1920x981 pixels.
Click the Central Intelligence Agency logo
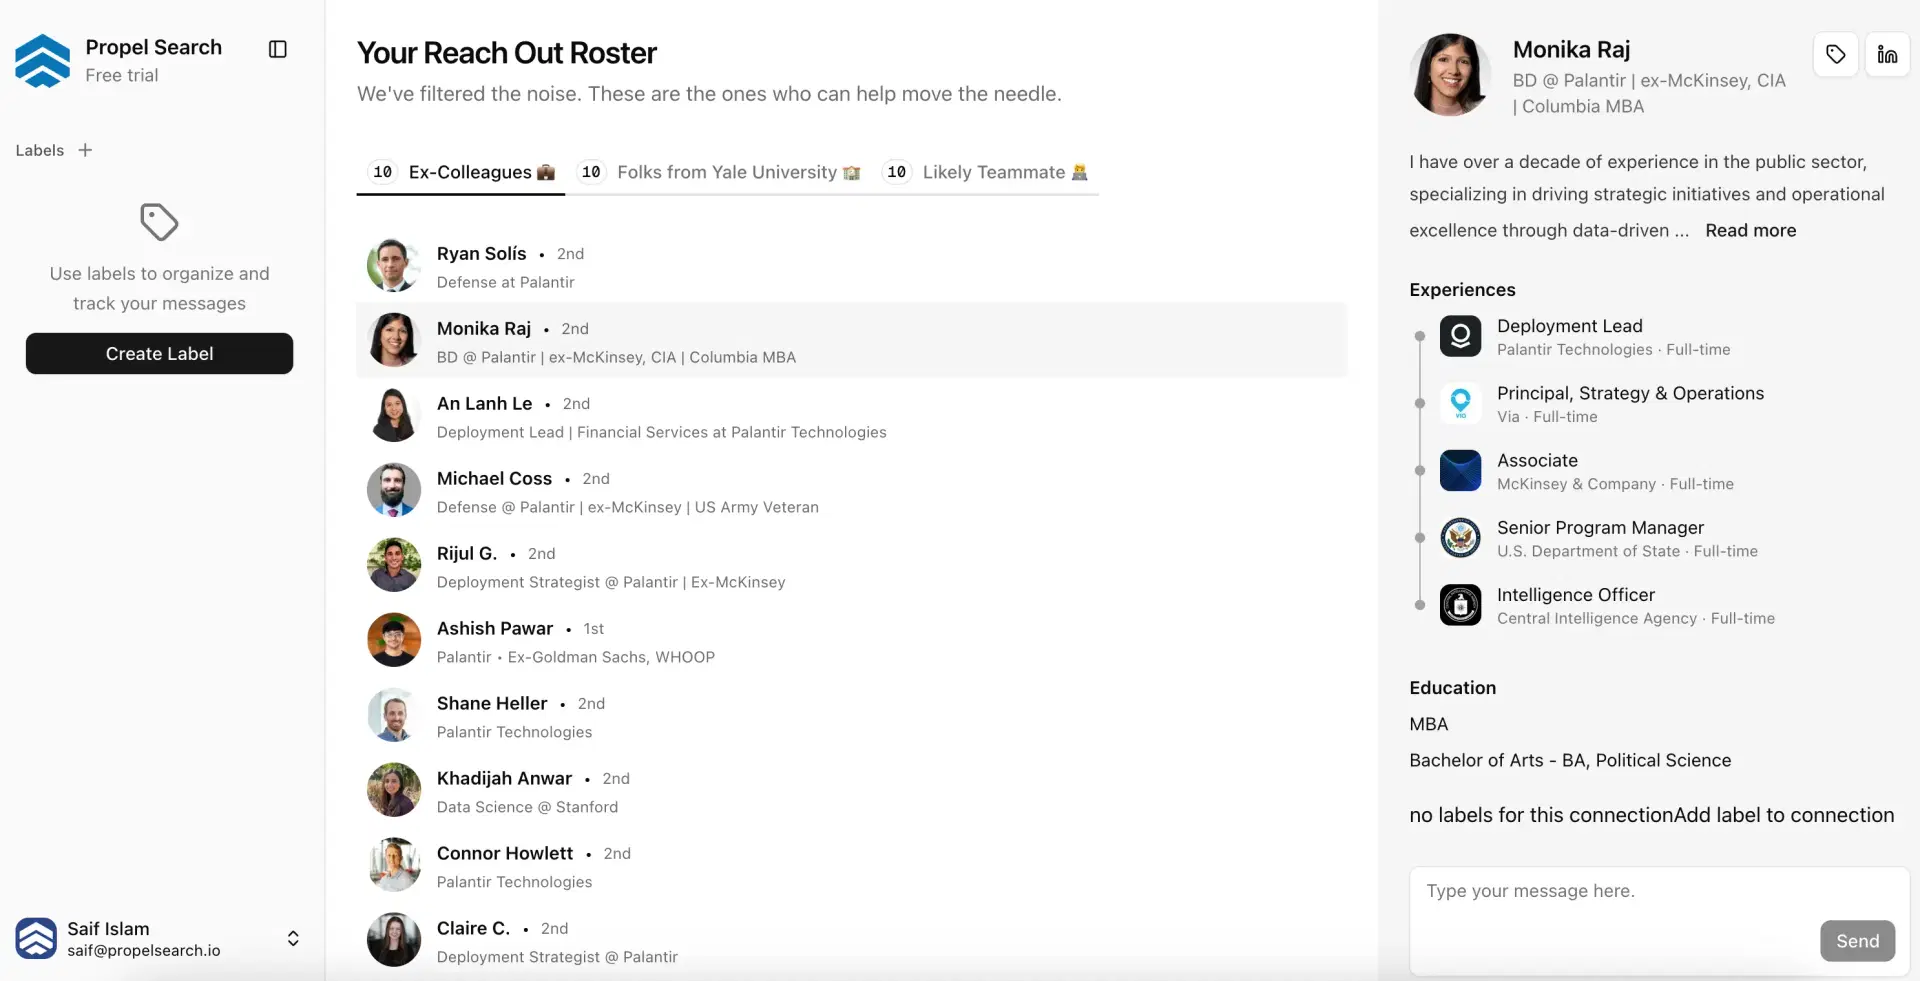click(1460, 604)
